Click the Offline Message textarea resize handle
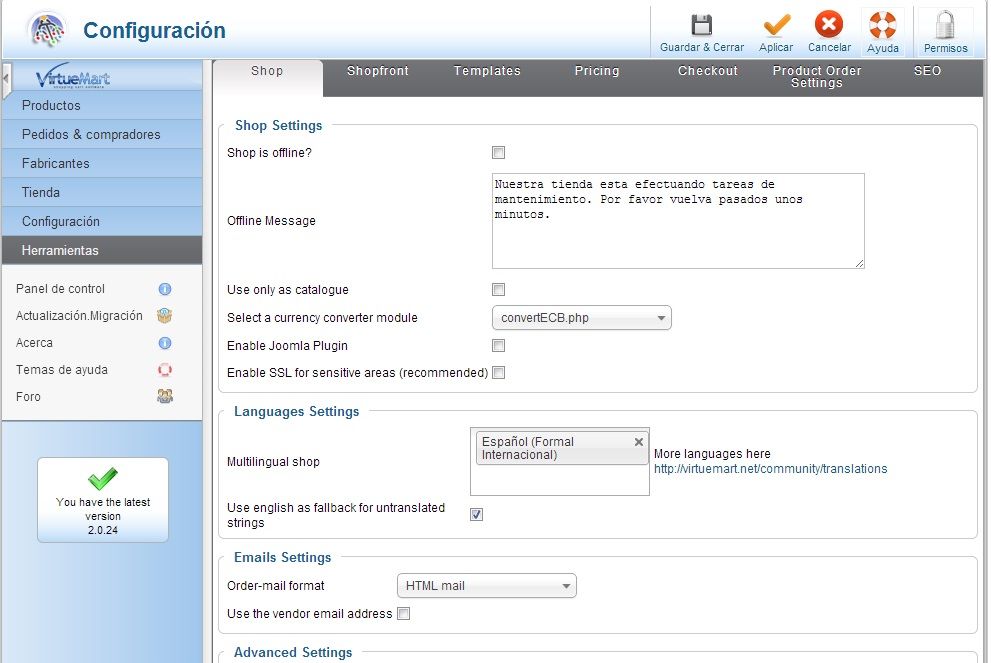991x663 pixels. coord(860,264)
